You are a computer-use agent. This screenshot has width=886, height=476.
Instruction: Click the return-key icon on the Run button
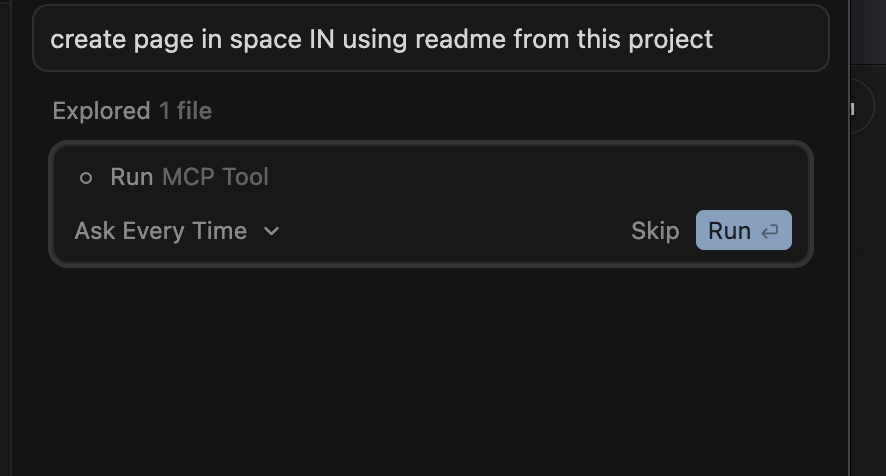click(x=770, y=231)
